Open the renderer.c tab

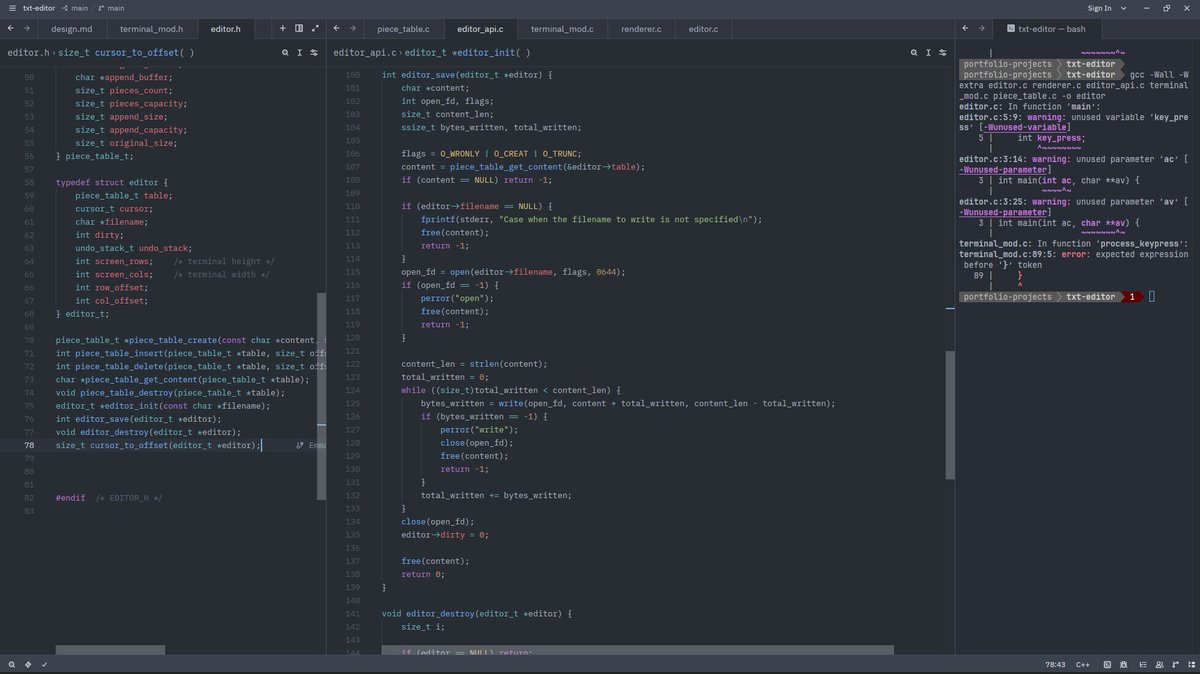tap(641, 29)
